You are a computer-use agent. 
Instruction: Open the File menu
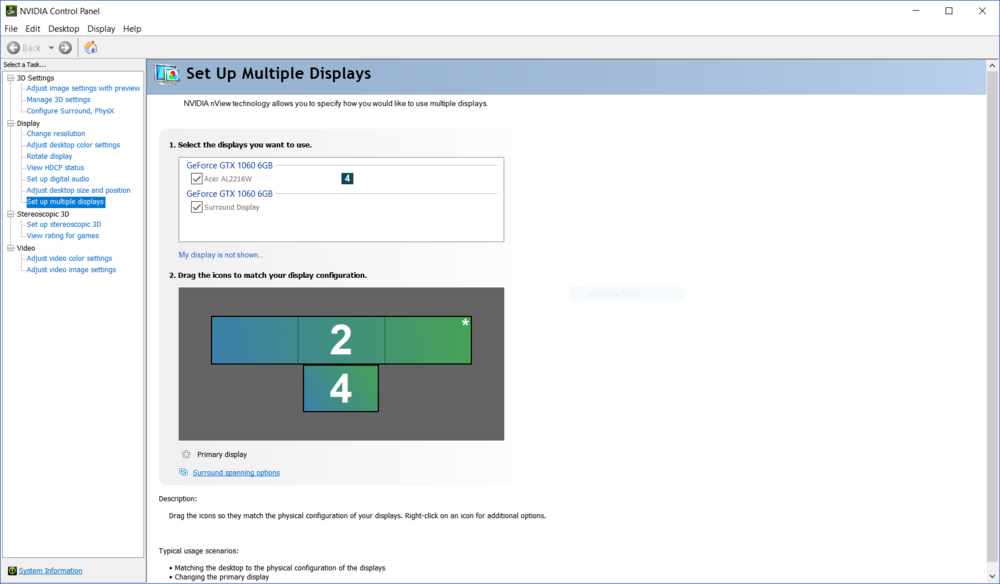click(11, 29)
